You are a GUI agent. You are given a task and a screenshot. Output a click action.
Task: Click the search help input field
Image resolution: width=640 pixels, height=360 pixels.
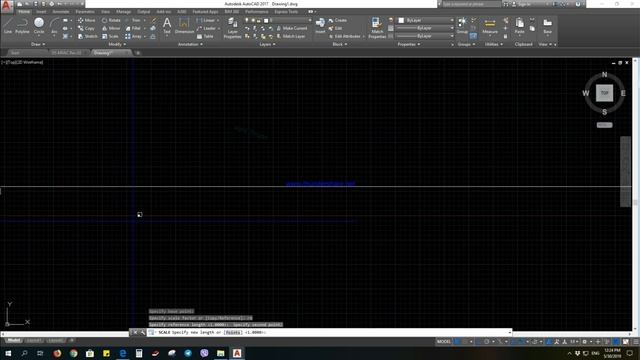pos(471,4)
